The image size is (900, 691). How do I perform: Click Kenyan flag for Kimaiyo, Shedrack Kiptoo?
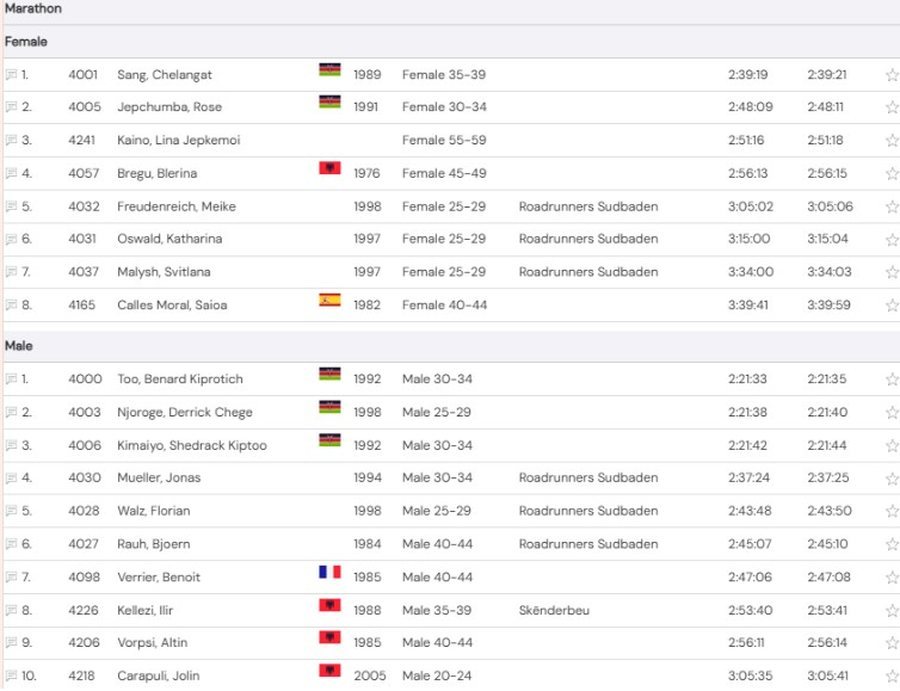click(330, 440)
